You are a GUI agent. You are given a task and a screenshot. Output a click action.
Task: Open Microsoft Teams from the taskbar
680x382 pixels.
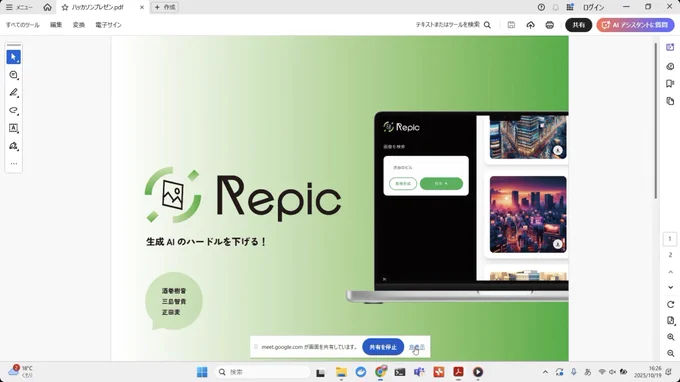coord(419,372)
